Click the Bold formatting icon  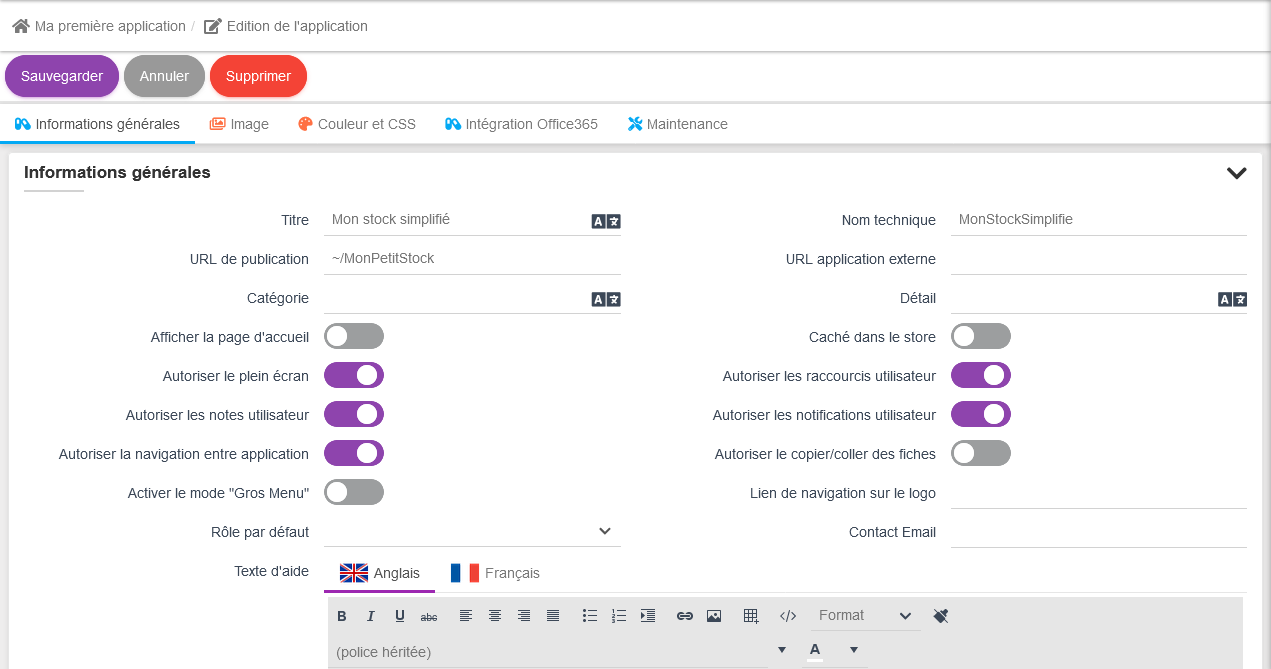click(x=342, y=616)
